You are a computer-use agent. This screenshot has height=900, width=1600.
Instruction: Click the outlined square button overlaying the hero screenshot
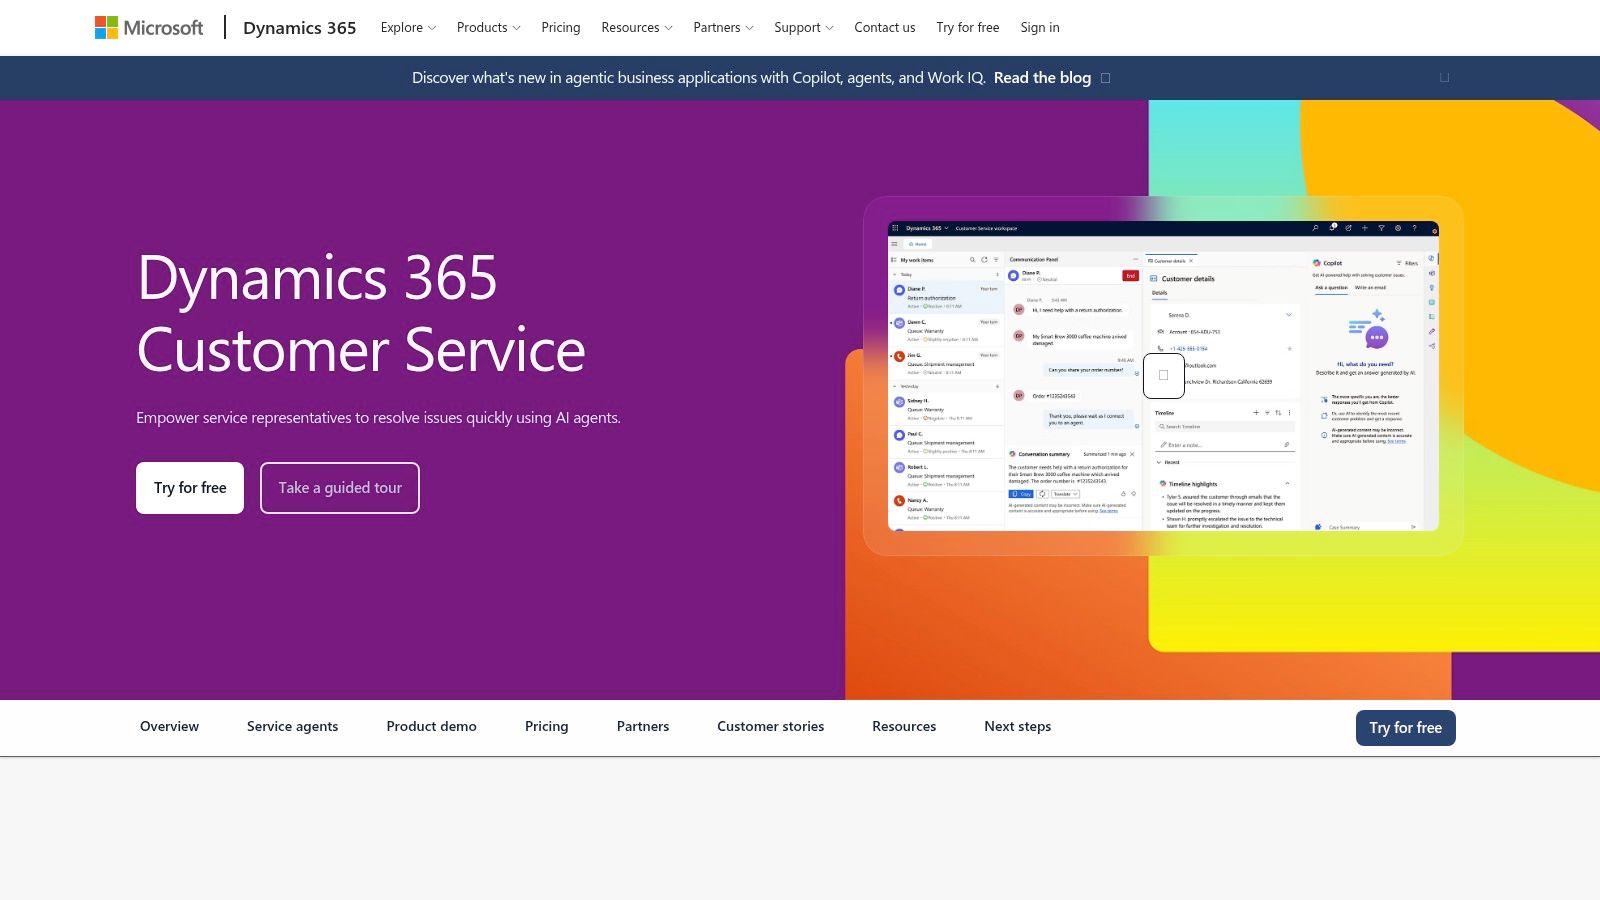pyautogui.click(x=1164, y=375)
